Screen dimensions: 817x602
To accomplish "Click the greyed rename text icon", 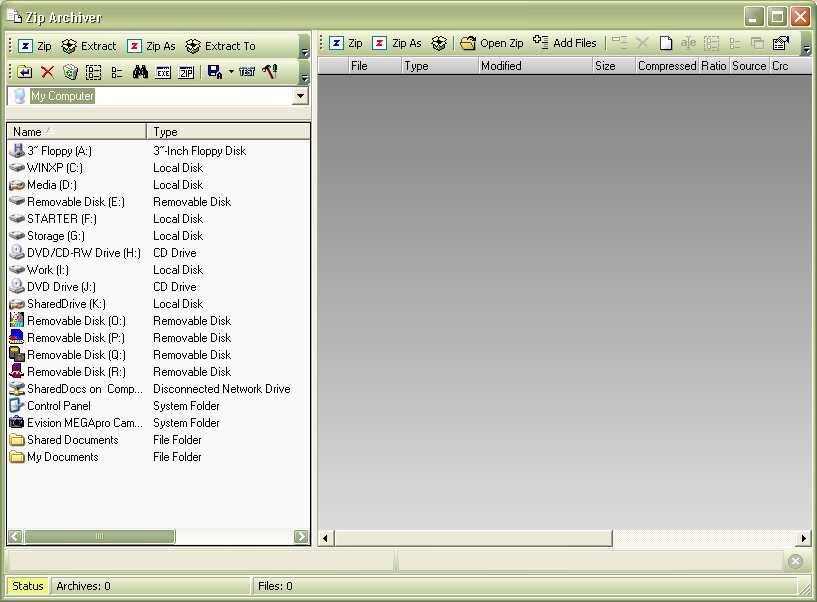I will click(688, 43).
